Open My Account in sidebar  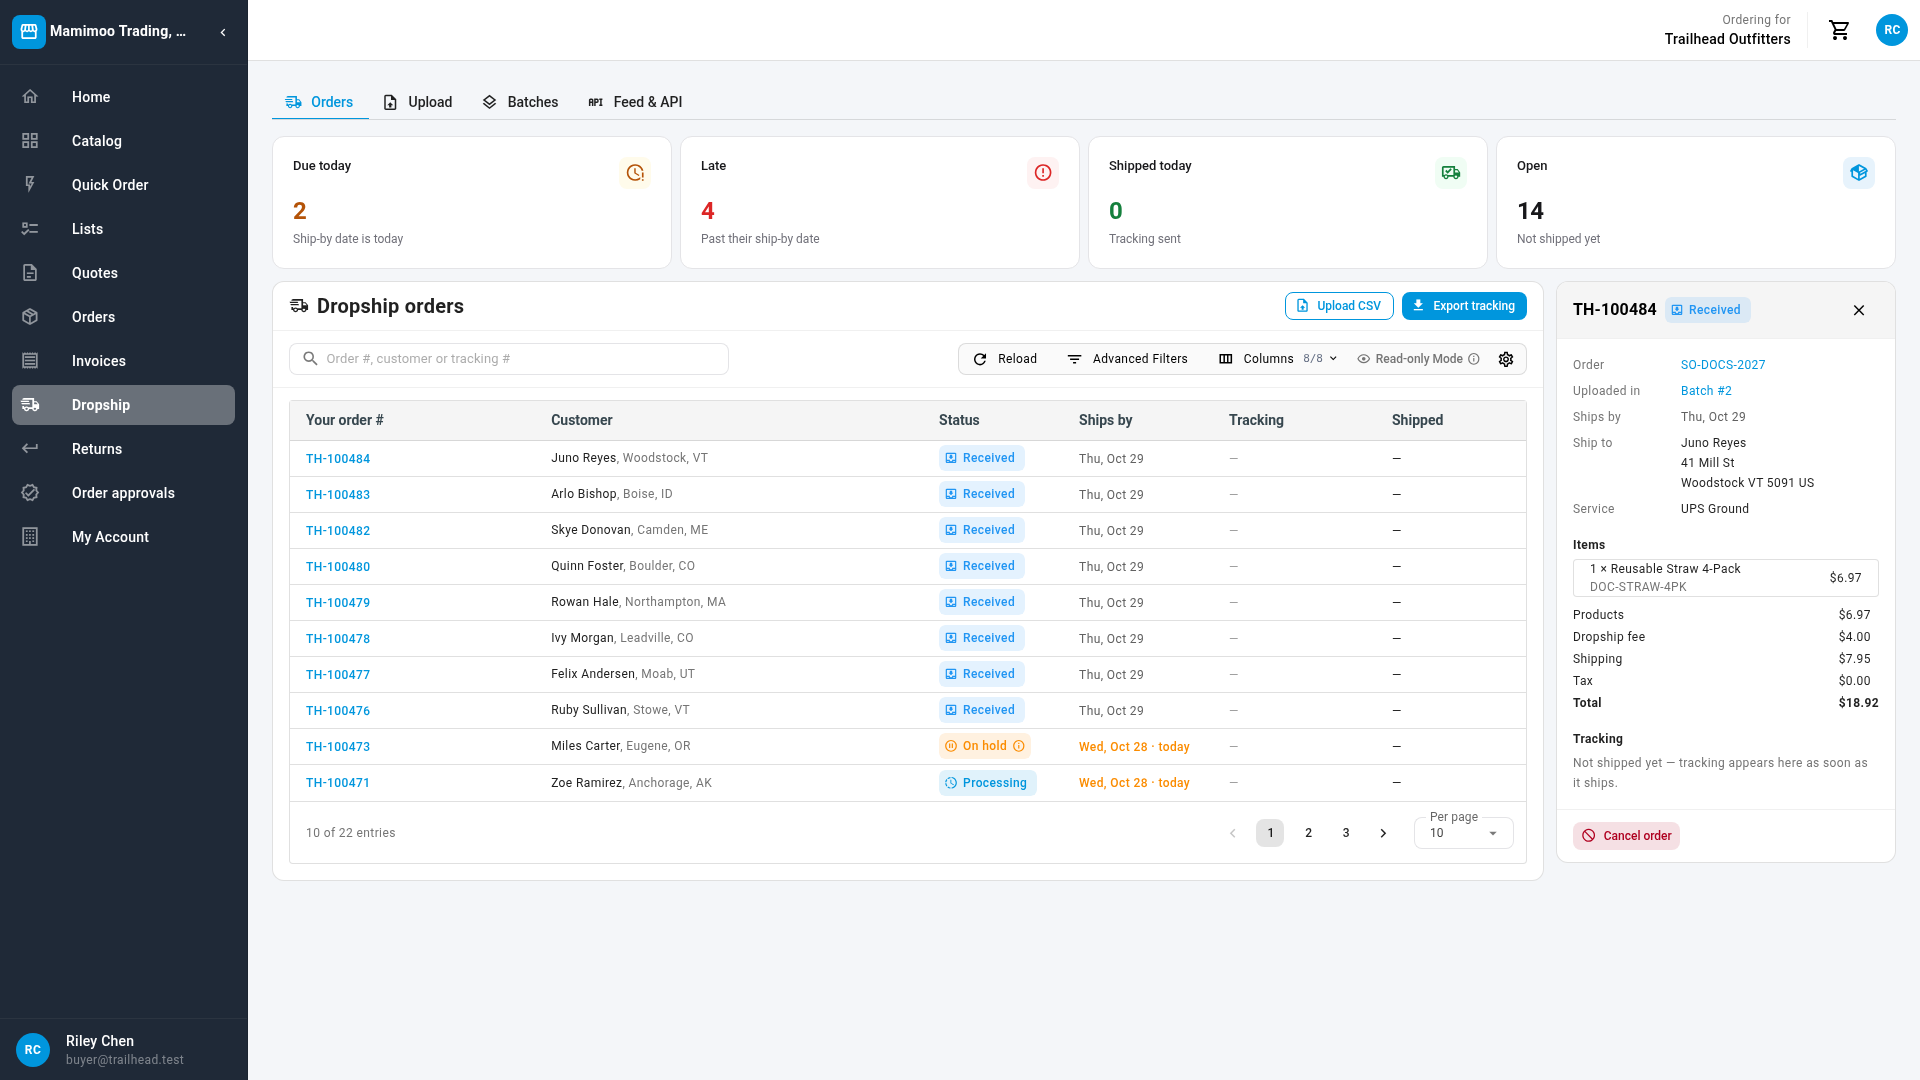click(x=123, y=537)
